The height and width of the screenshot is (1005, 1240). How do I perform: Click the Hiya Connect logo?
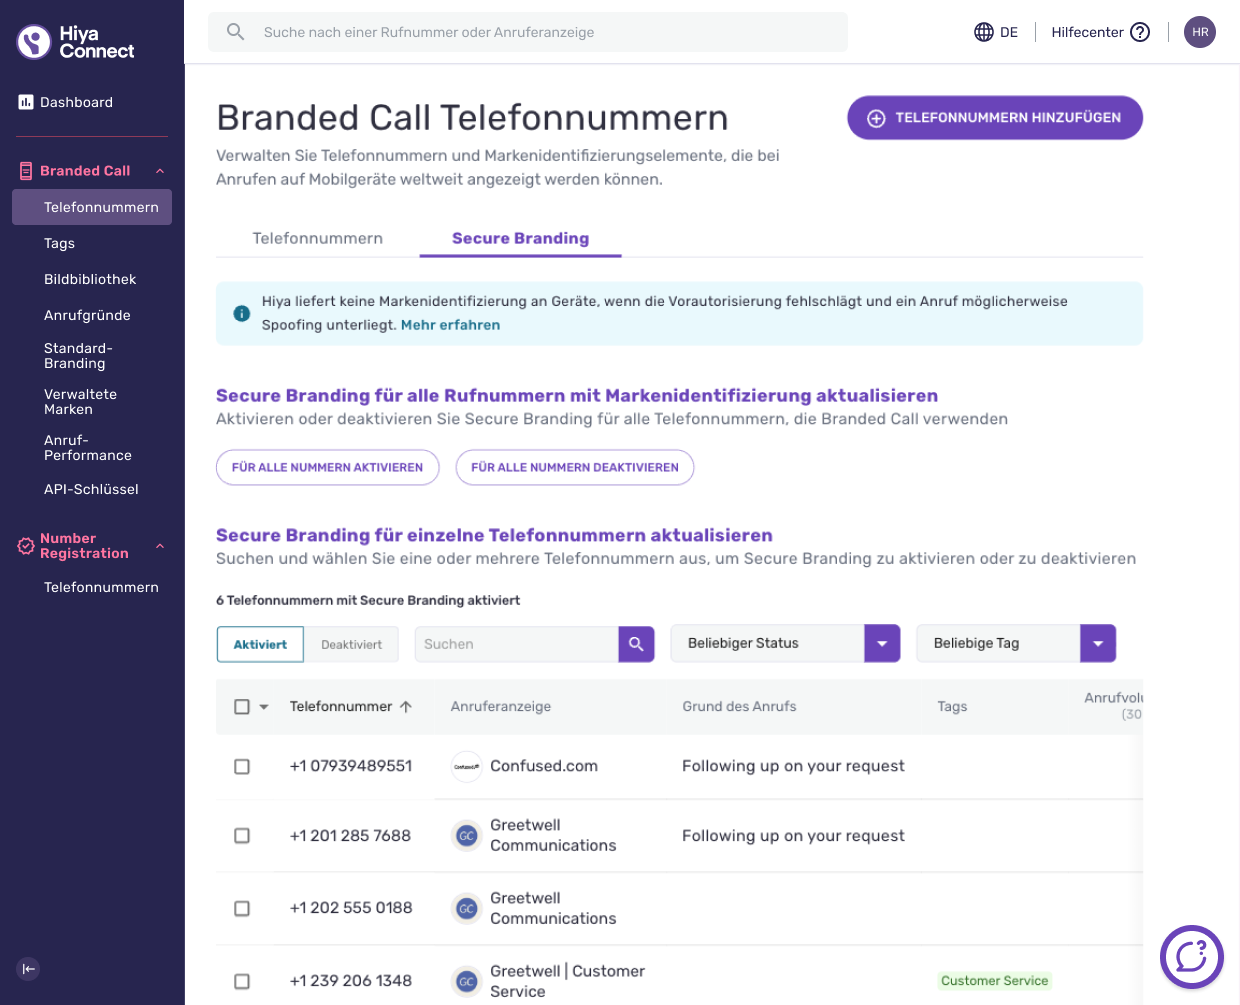tap(76, 42)
